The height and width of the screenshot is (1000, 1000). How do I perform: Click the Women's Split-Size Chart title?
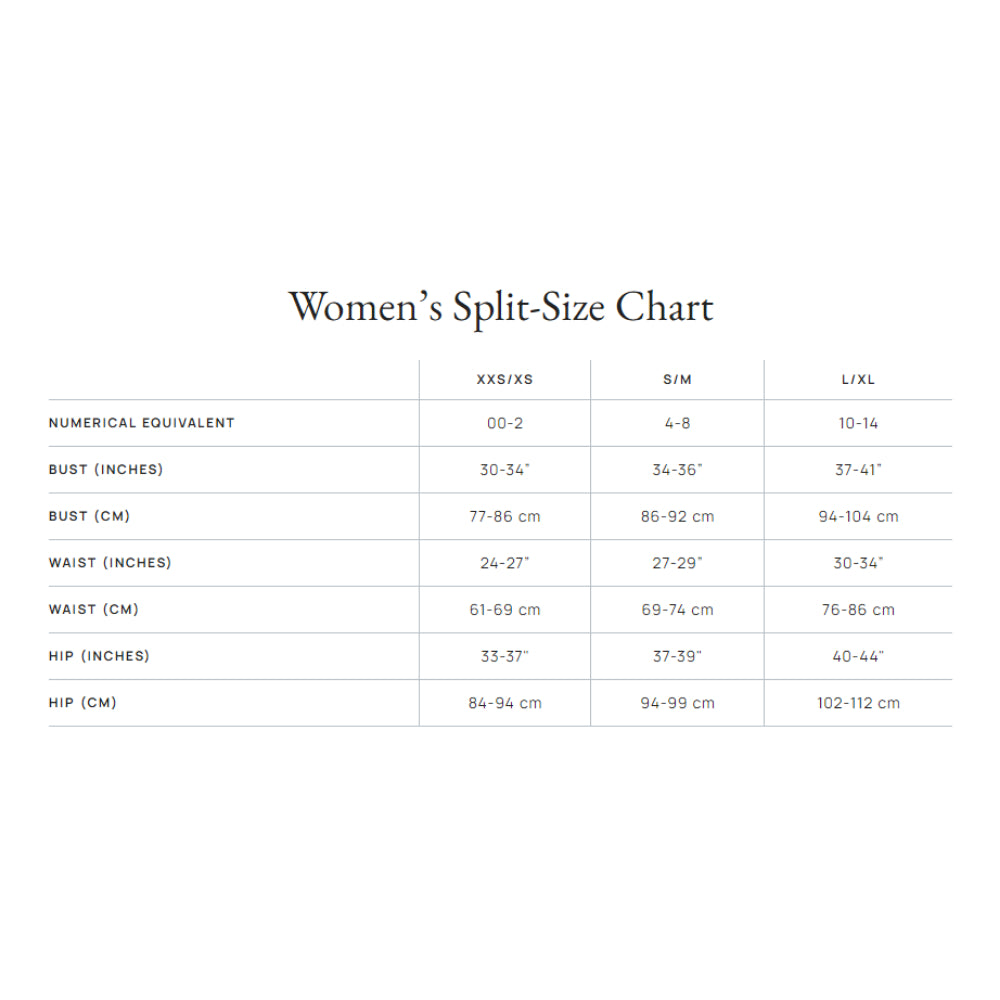(501, 307)
